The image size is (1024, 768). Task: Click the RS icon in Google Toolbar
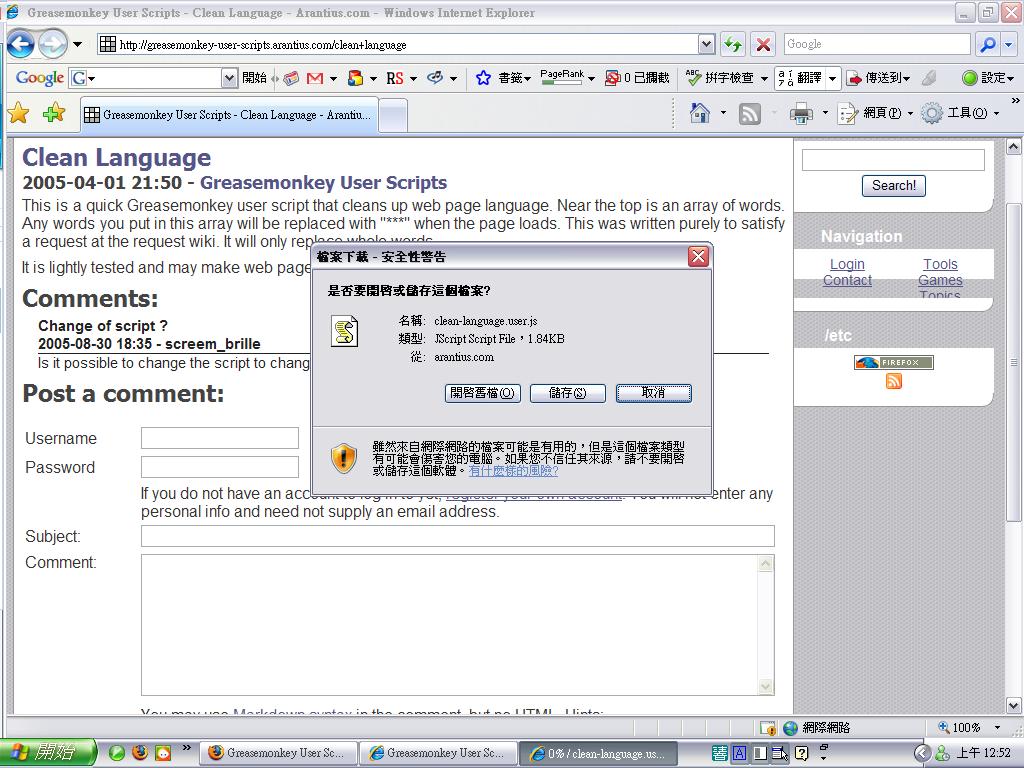pos(395,78)
